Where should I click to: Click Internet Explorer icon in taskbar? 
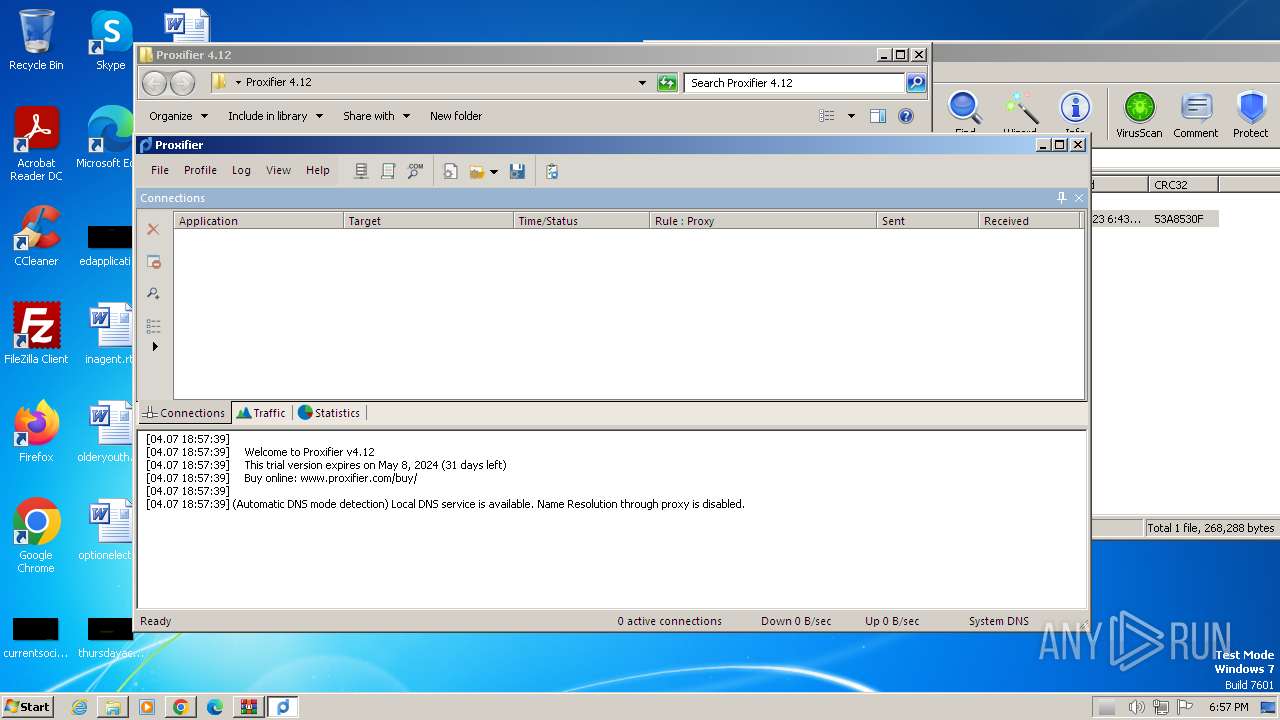point(80,707)
